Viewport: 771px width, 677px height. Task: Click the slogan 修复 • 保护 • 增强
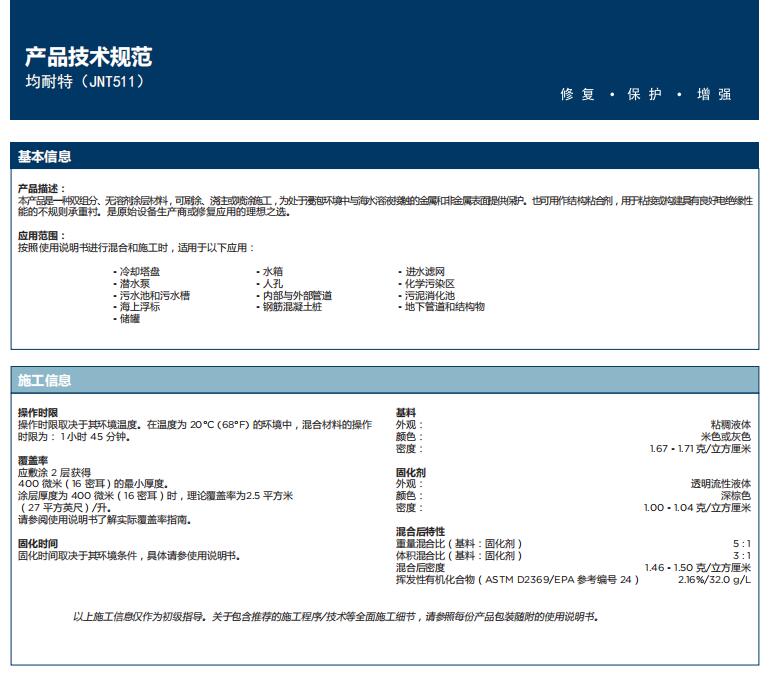(x=646, y=94)
